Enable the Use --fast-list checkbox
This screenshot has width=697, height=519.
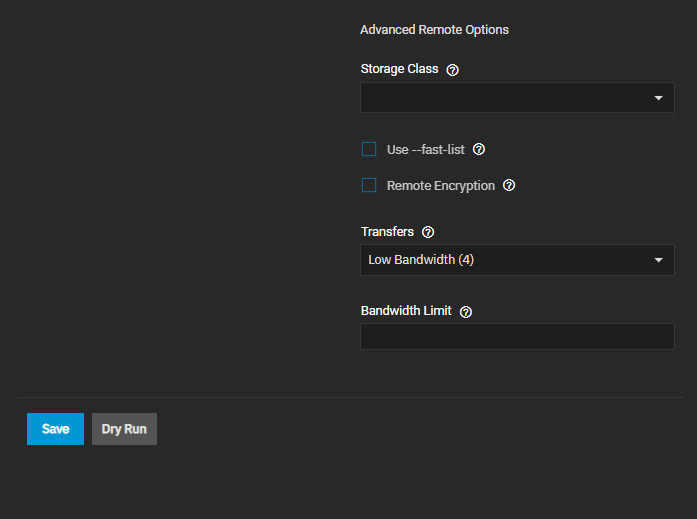click(x=369, y=150)
